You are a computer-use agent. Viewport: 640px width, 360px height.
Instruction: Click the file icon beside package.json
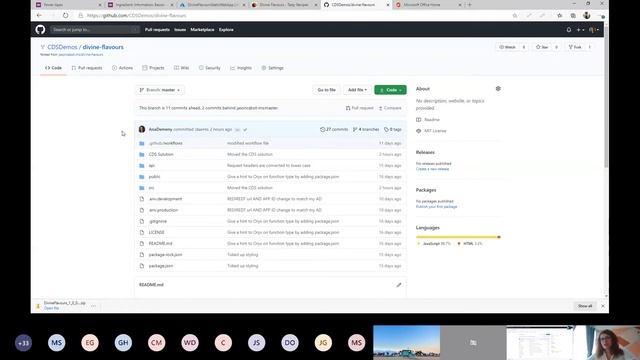[x=142, y=266]
